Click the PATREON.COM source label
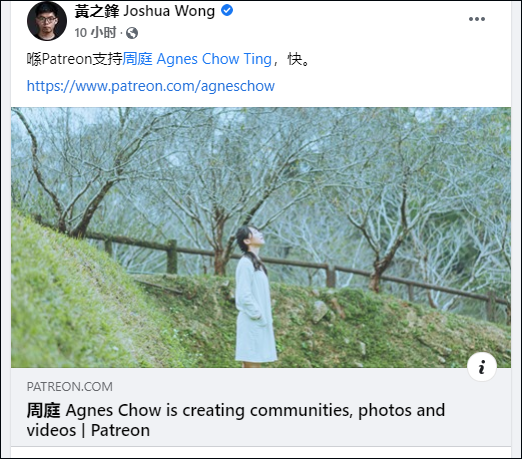522x459 pixels. pos(70,387)
